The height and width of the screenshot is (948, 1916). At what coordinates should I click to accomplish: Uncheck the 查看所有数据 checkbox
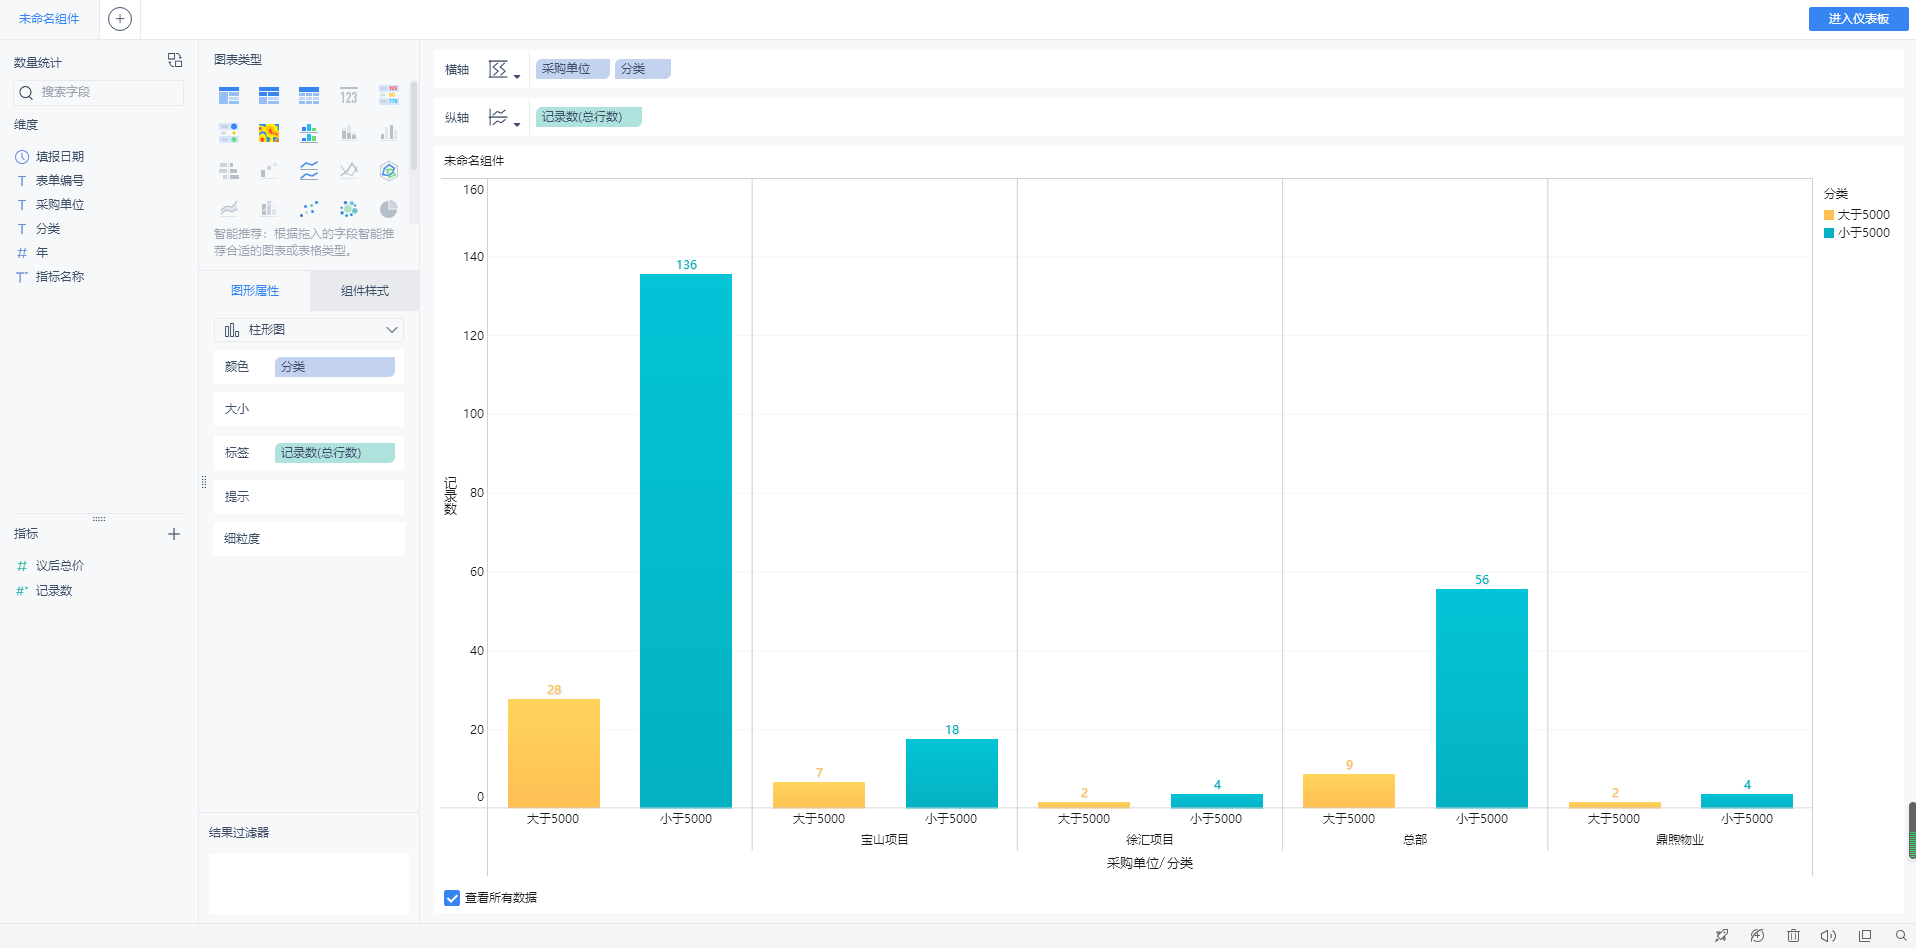(x=452, y=898)
